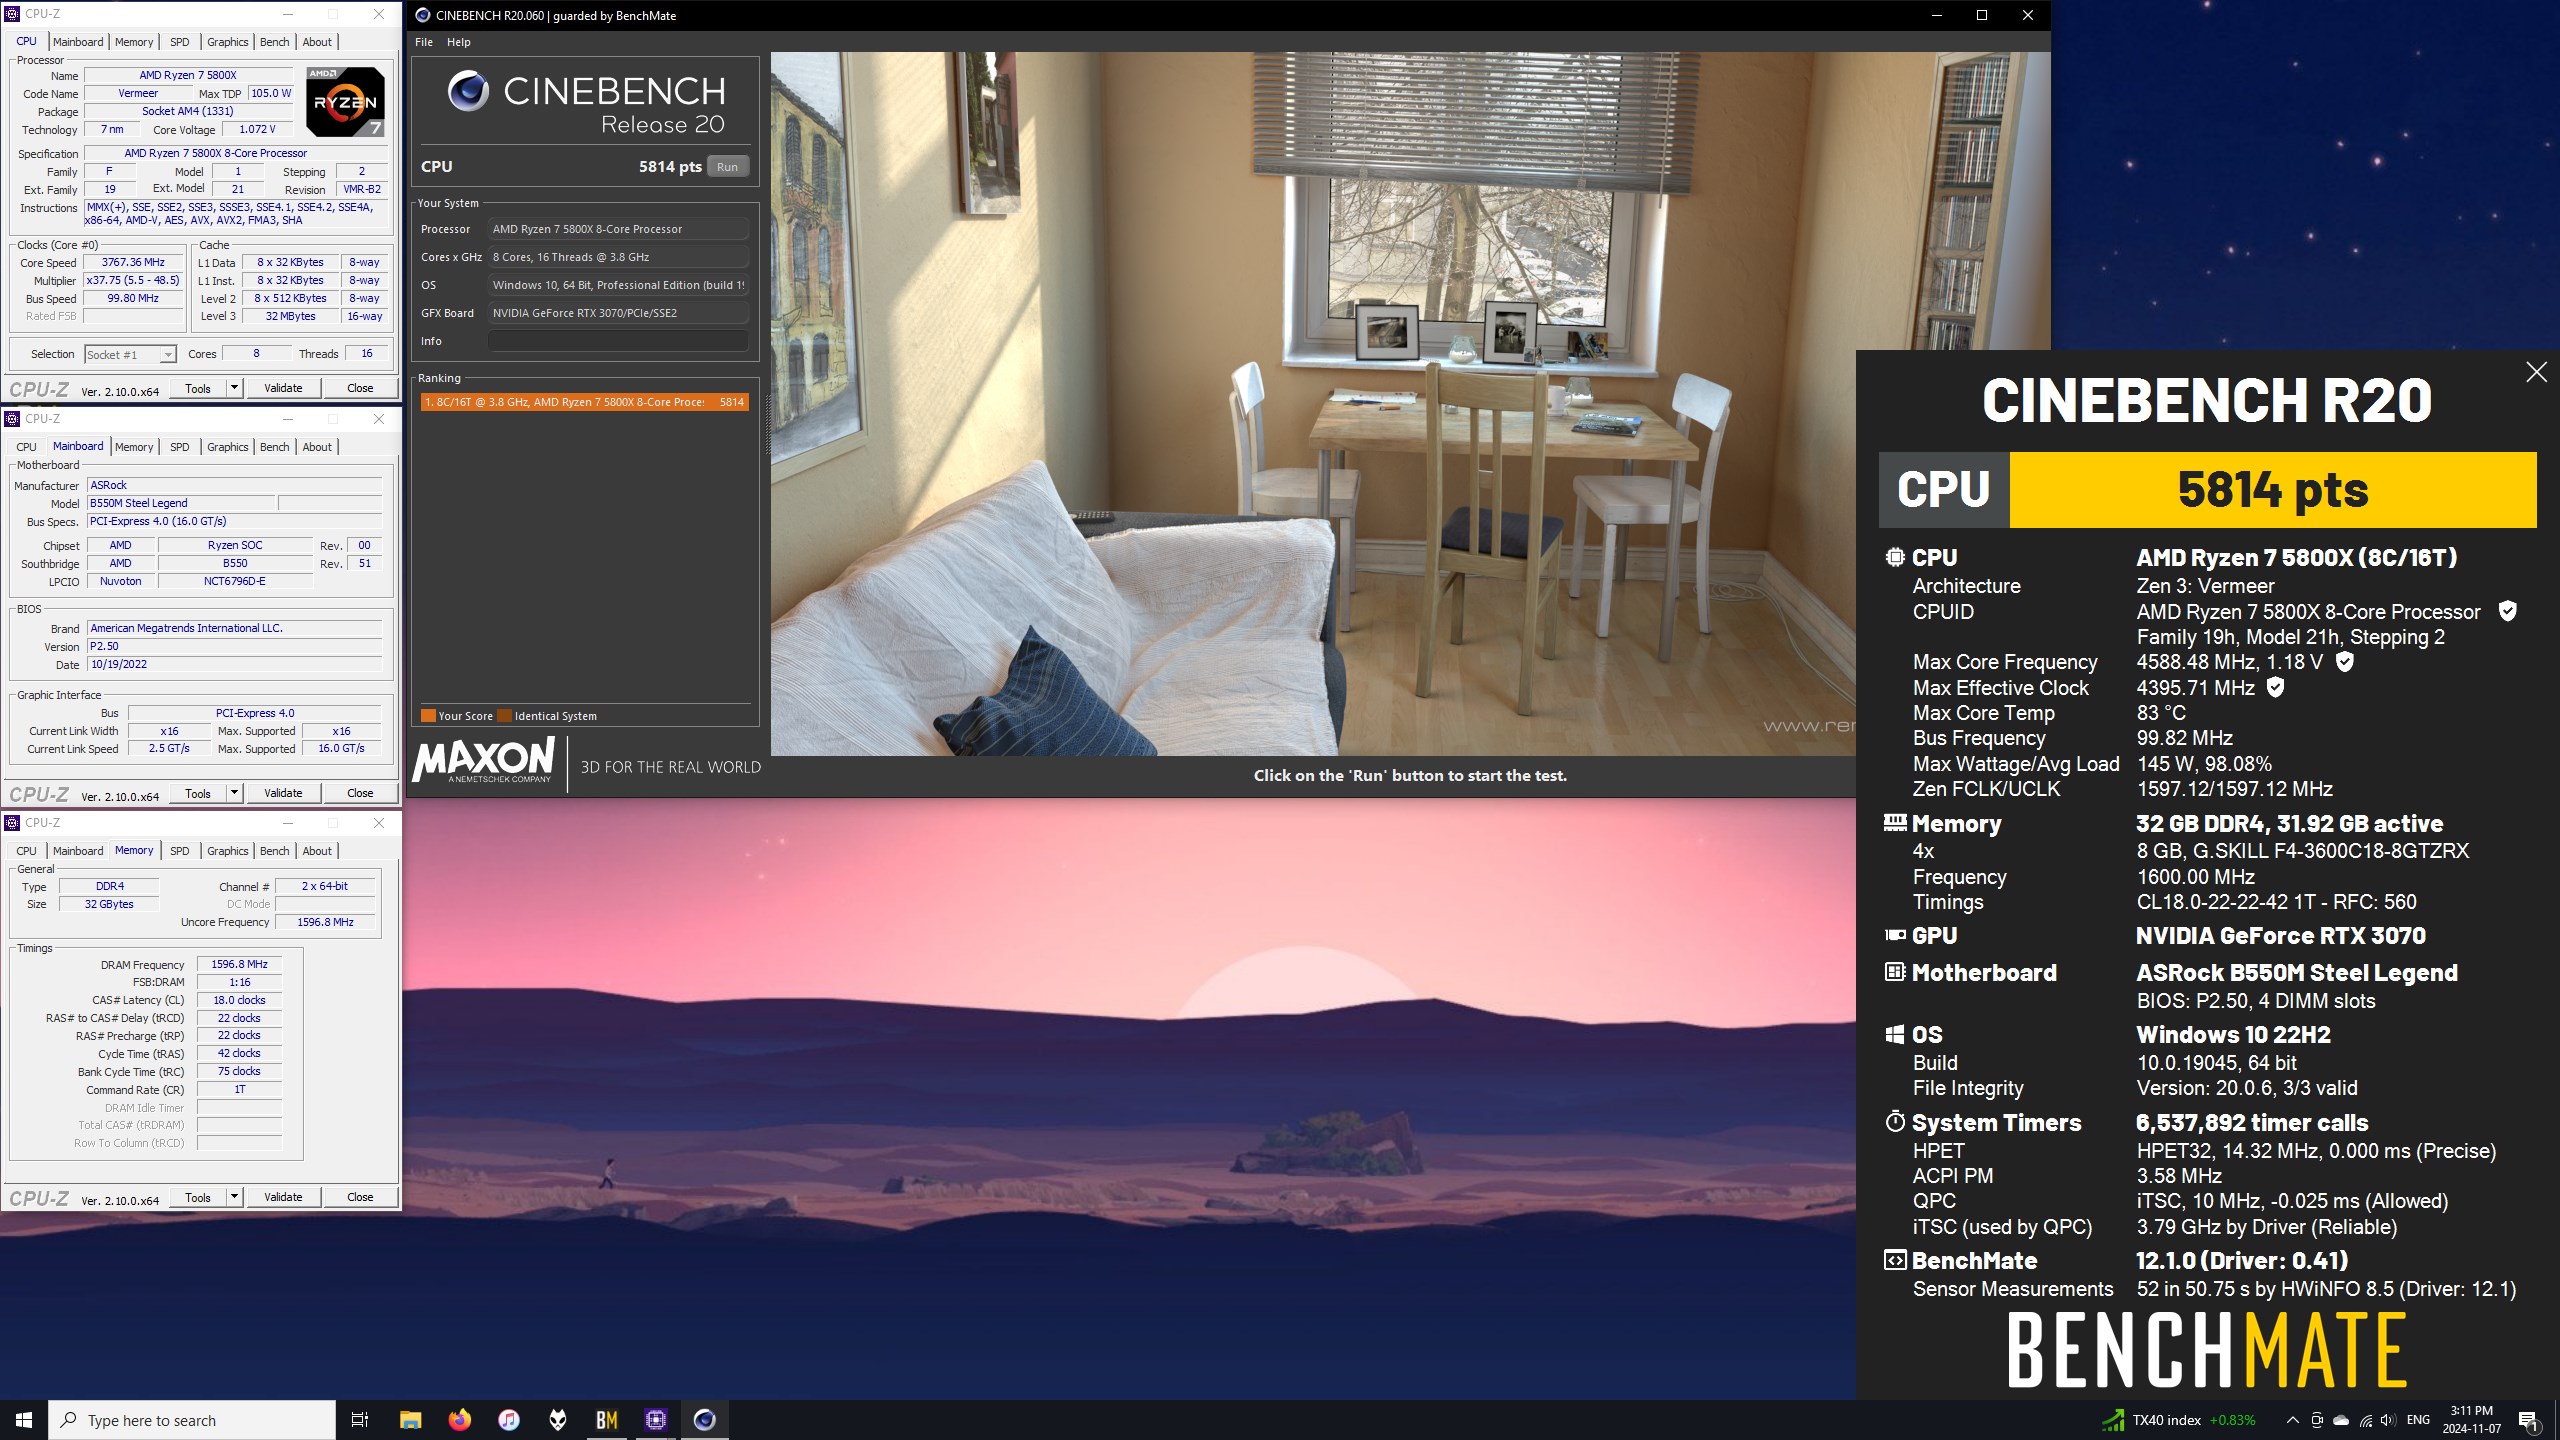Open CPU tab in bottom CPU-Z window
This screenshot has width=2560, height=1440.
point(27,851)
